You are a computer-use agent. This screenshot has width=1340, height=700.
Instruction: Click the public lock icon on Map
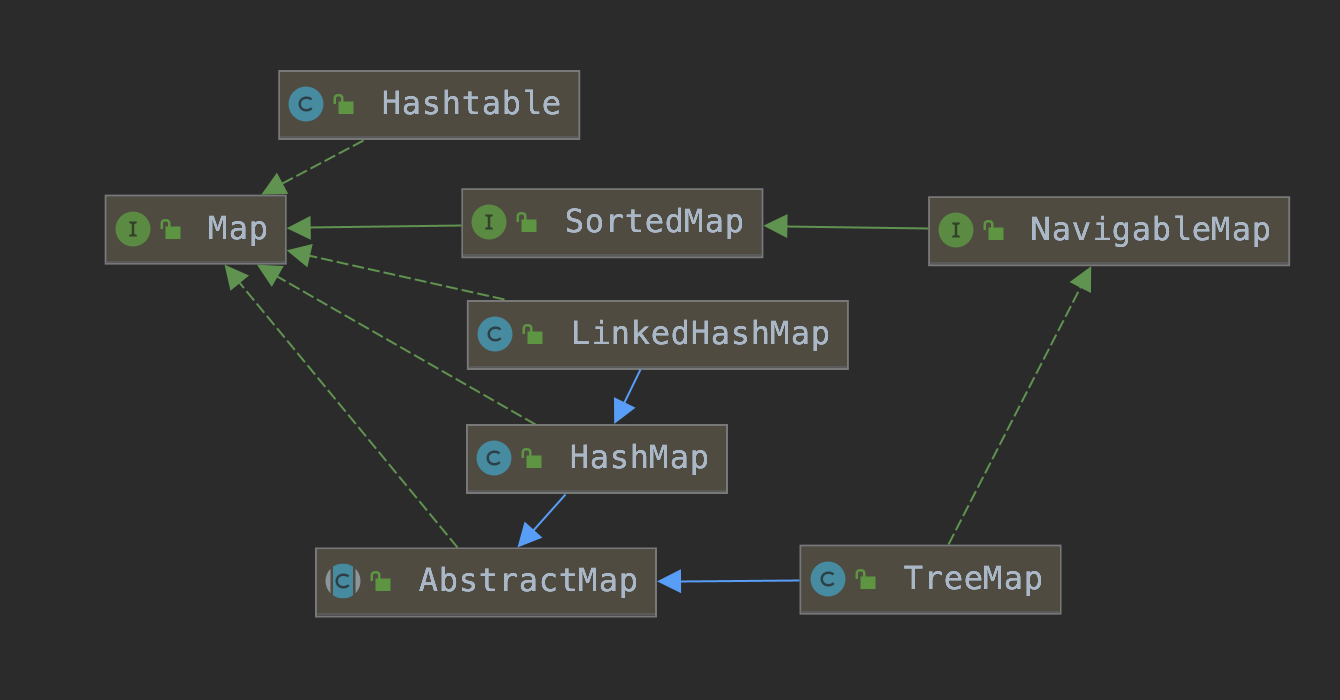coord(171,230)
